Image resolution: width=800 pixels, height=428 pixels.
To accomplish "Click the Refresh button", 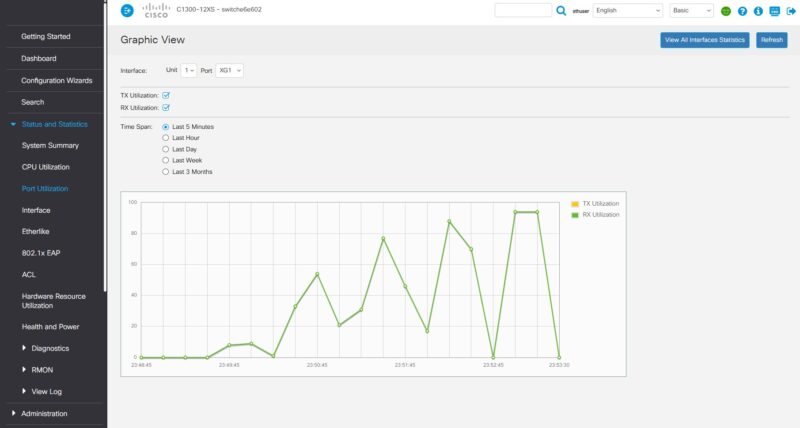I will tap(771, 40).
